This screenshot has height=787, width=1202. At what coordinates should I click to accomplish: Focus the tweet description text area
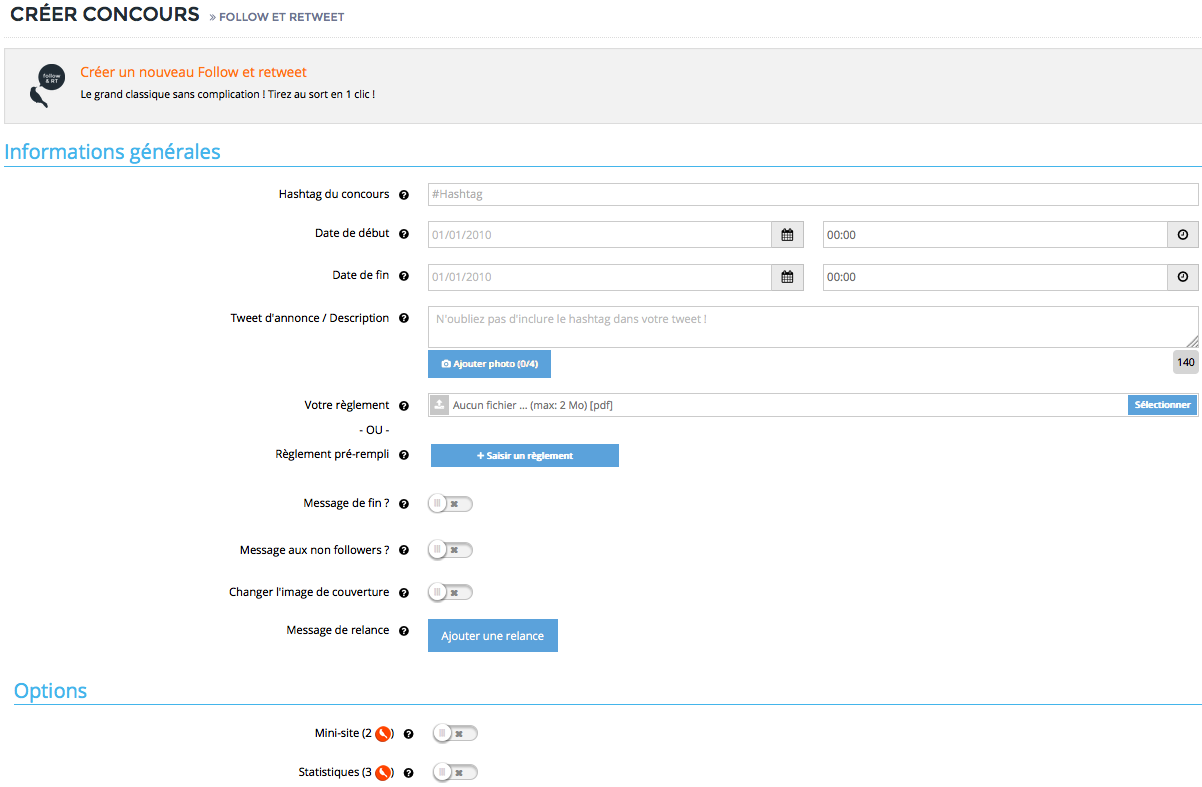(x=812, y=327)
